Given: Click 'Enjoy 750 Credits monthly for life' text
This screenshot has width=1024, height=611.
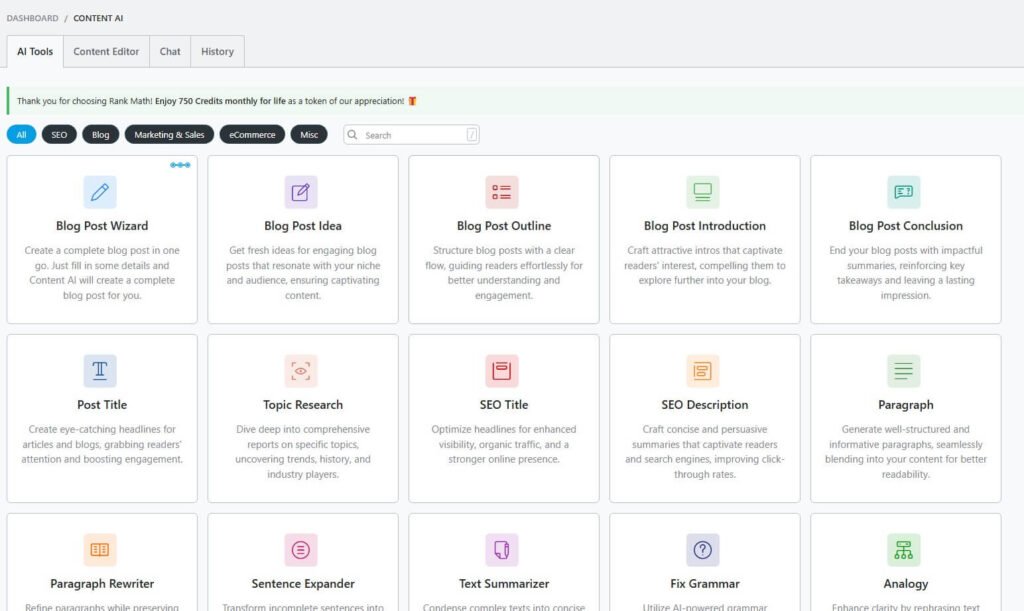Looking at the screenshot, I should tap(220, 101).
